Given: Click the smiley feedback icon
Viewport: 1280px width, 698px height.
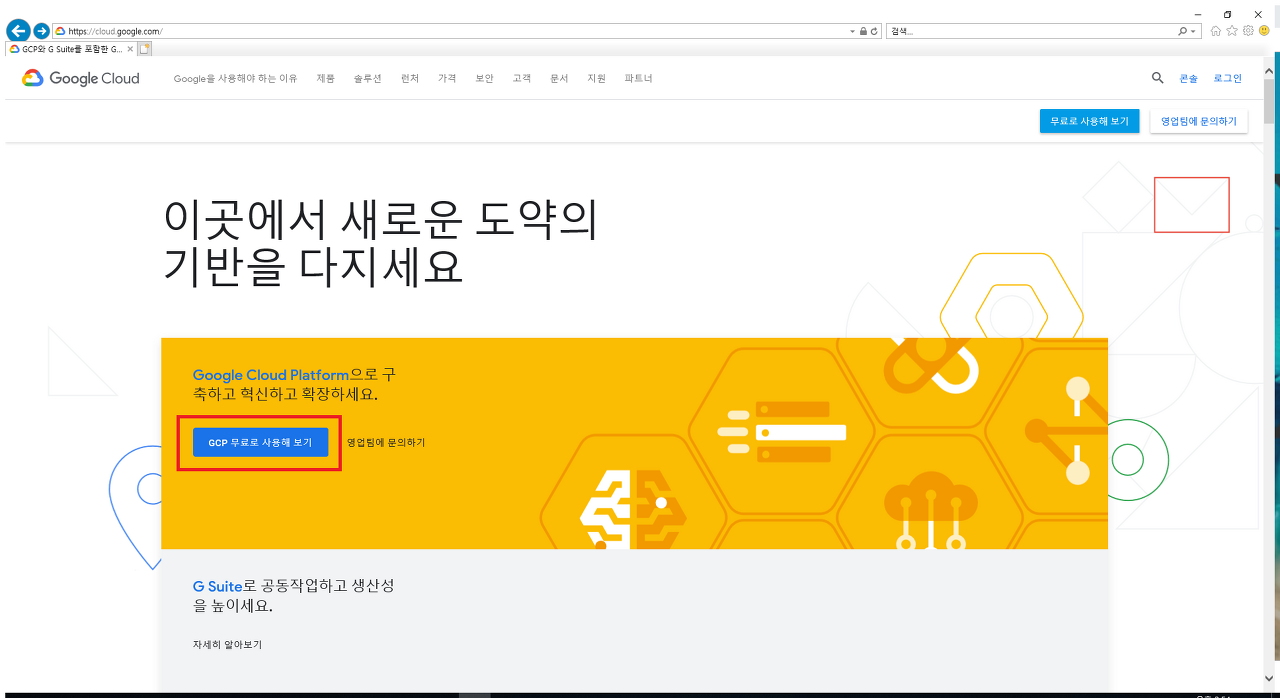Looking at the screenshot, I should (x=1264, y=31).
